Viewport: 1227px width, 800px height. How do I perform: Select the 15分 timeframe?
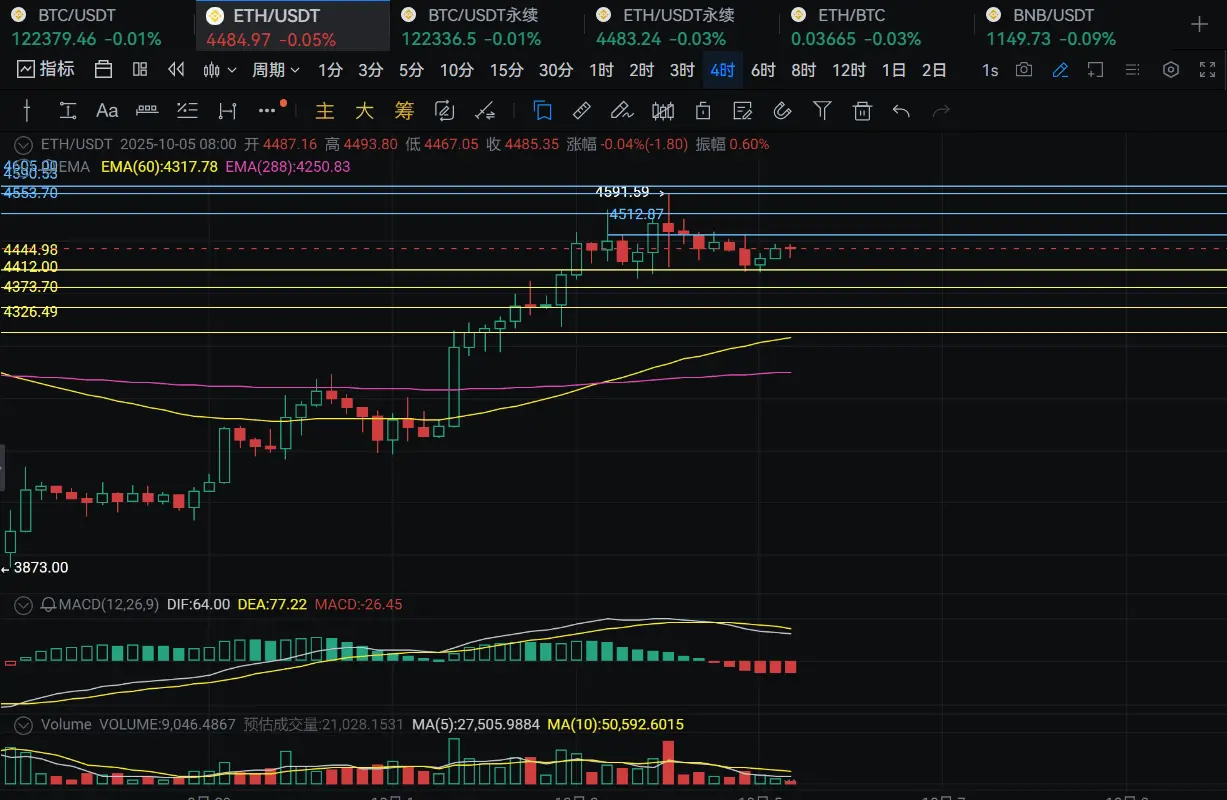click(x=506, y=70)
